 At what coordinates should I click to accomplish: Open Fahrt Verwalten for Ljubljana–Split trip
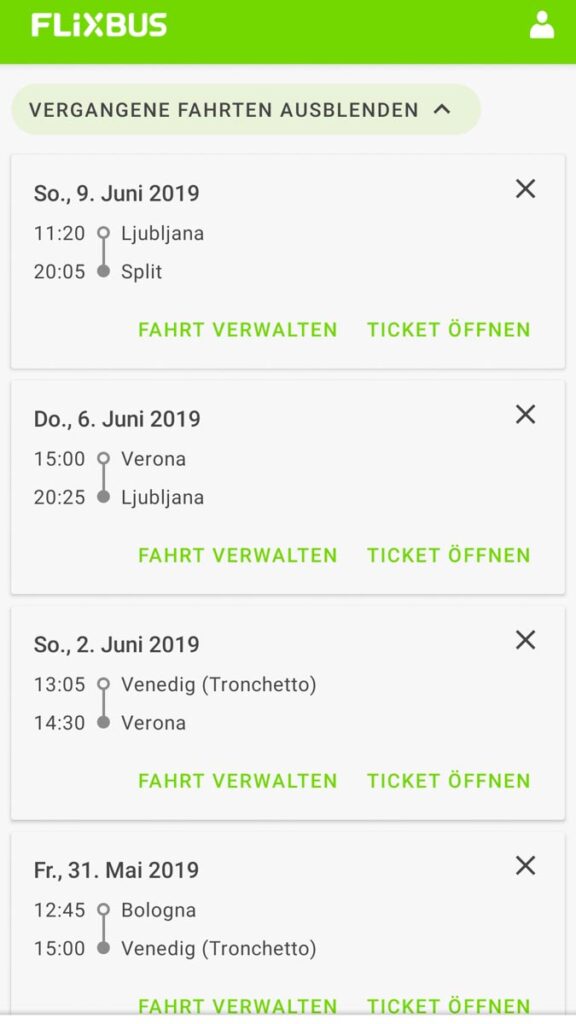coord(238,329)
